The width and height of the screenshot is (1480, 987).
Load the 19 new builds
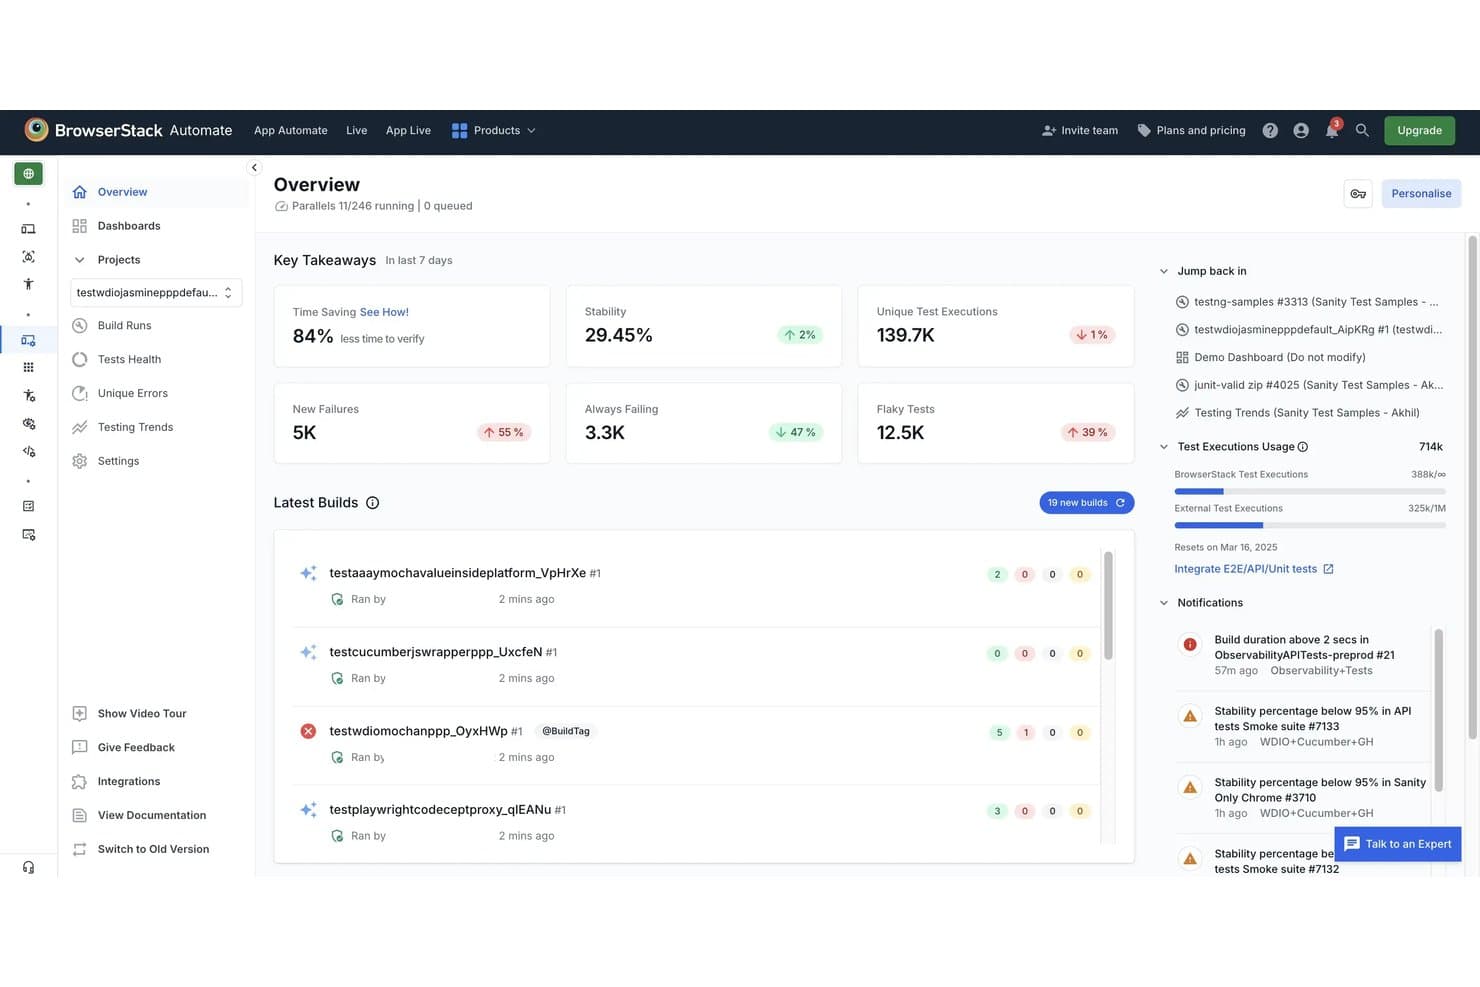click(1086, 503)
